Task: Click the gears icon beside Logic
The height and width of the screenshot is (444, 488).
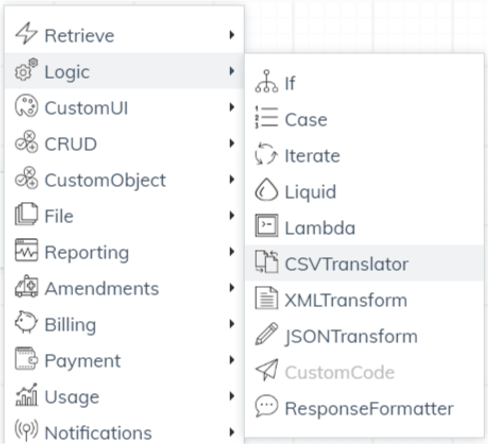Action: click(26, 69)
